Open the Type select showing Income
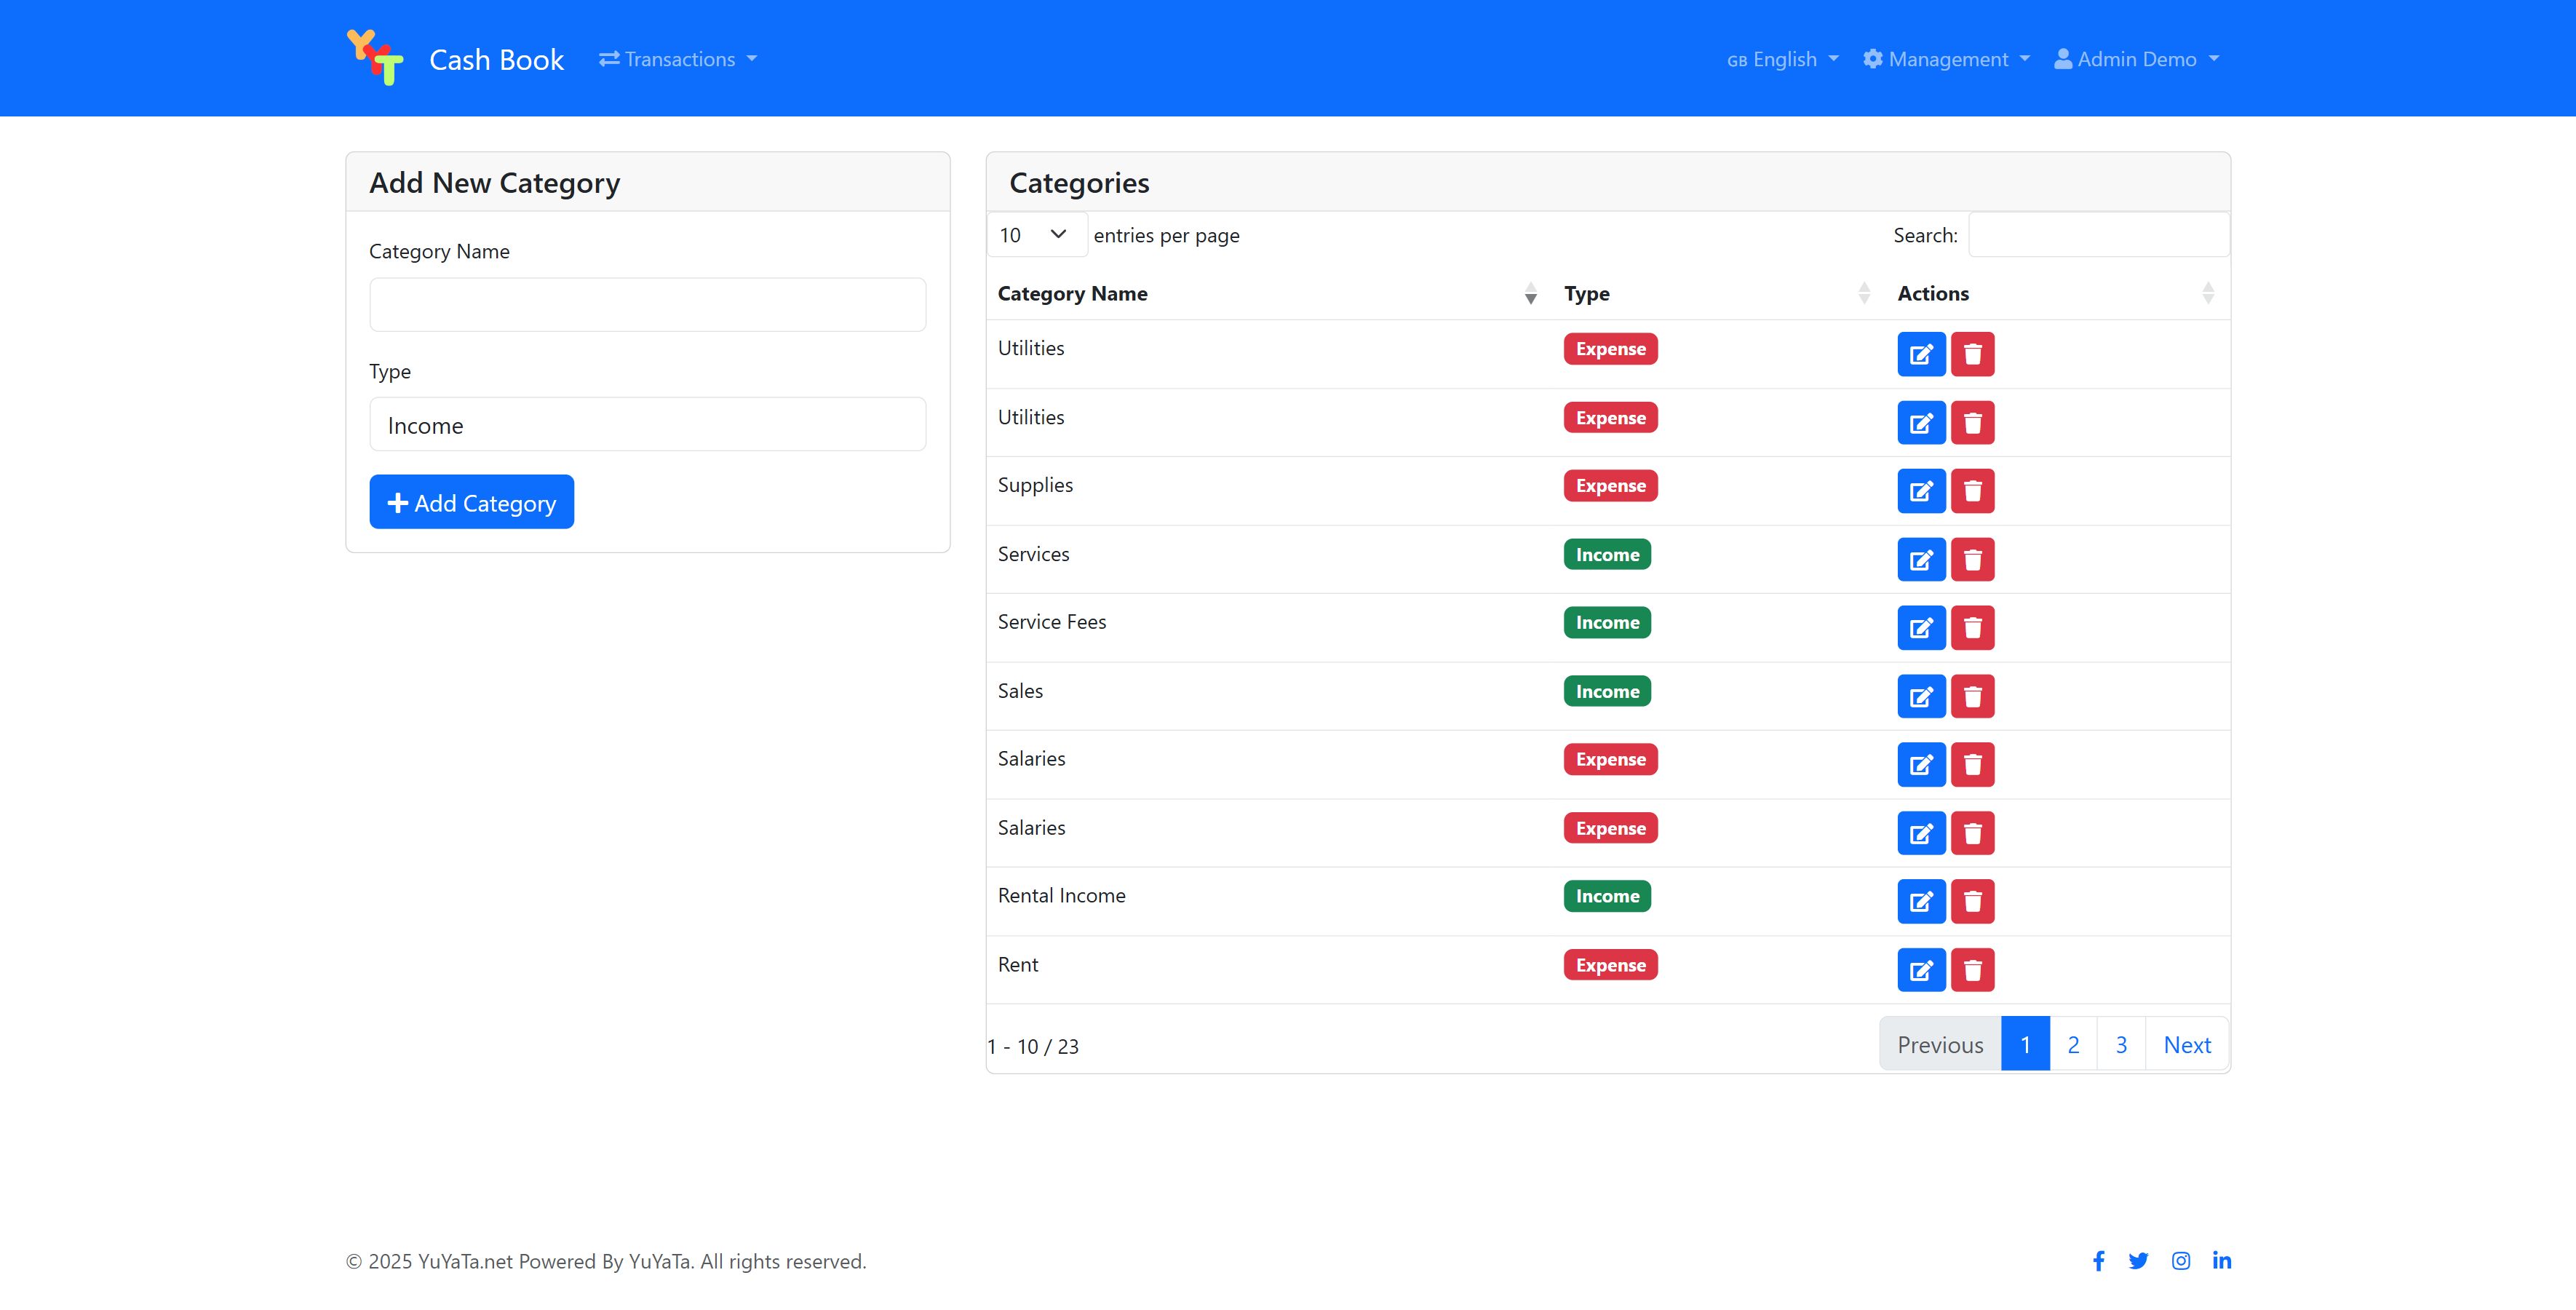The height and width of the screenshot is (1310, 2576). (x=647, y=425)
